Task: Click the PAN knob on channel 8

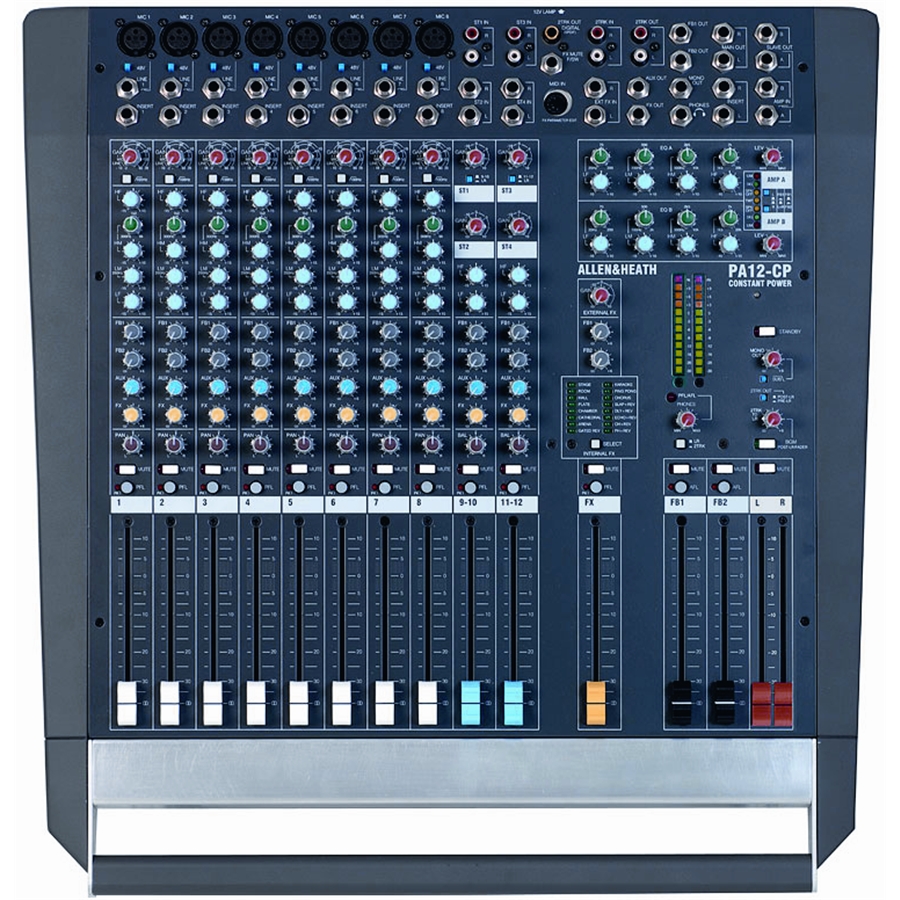Action: 431,444
